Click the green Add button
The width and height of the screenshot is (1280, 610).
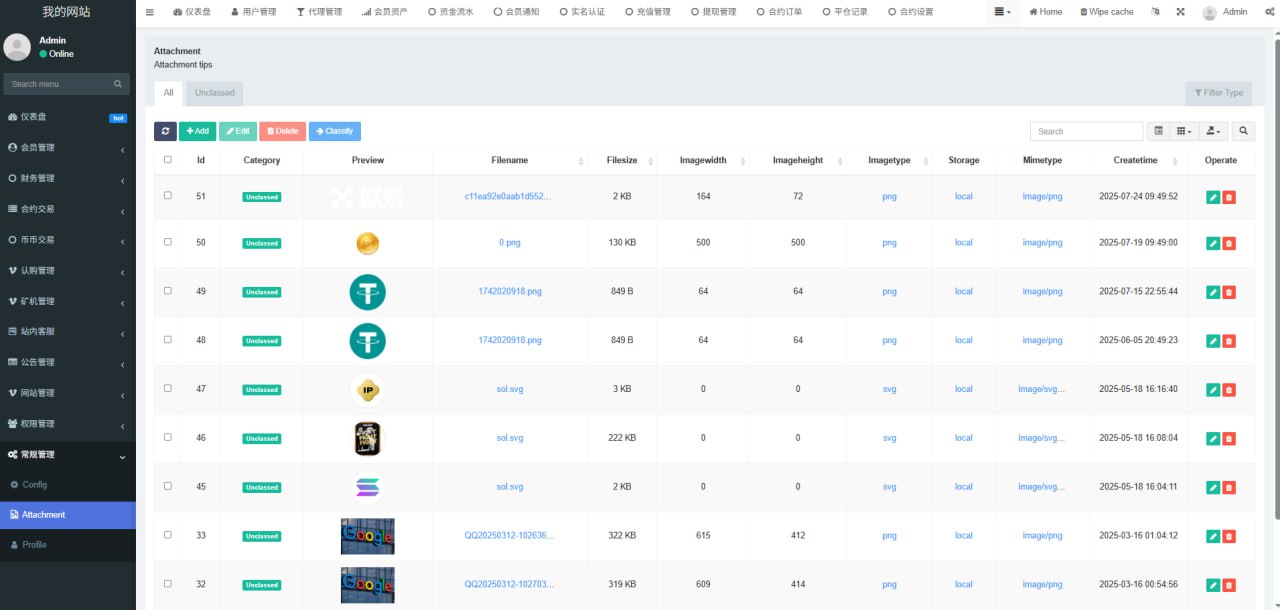coord(197,131)
